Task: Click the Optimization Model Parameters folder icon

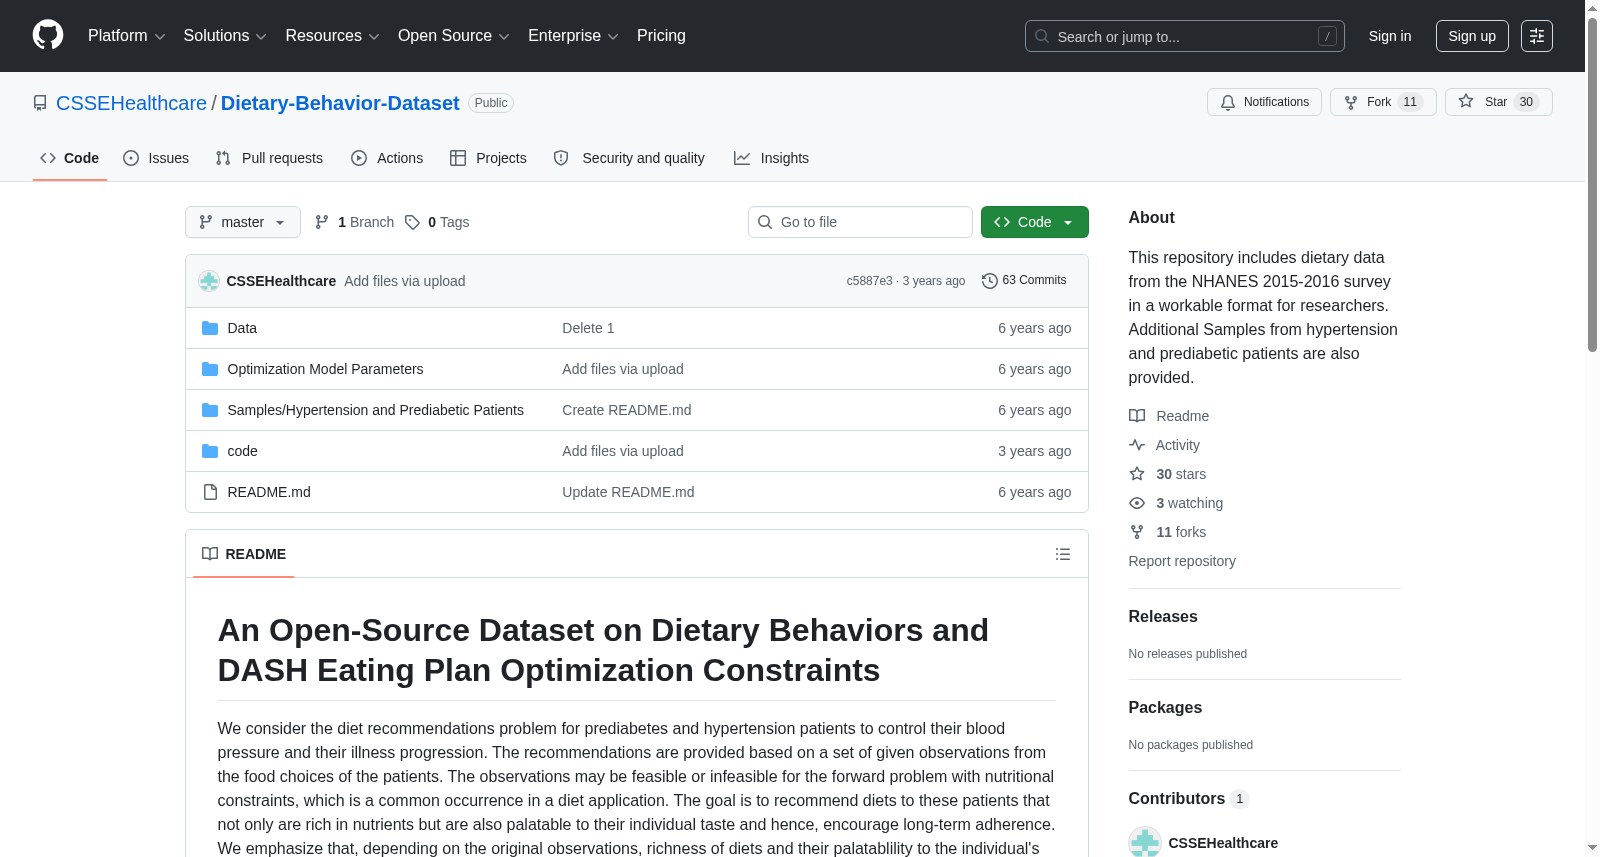Action: pos(210,369)
